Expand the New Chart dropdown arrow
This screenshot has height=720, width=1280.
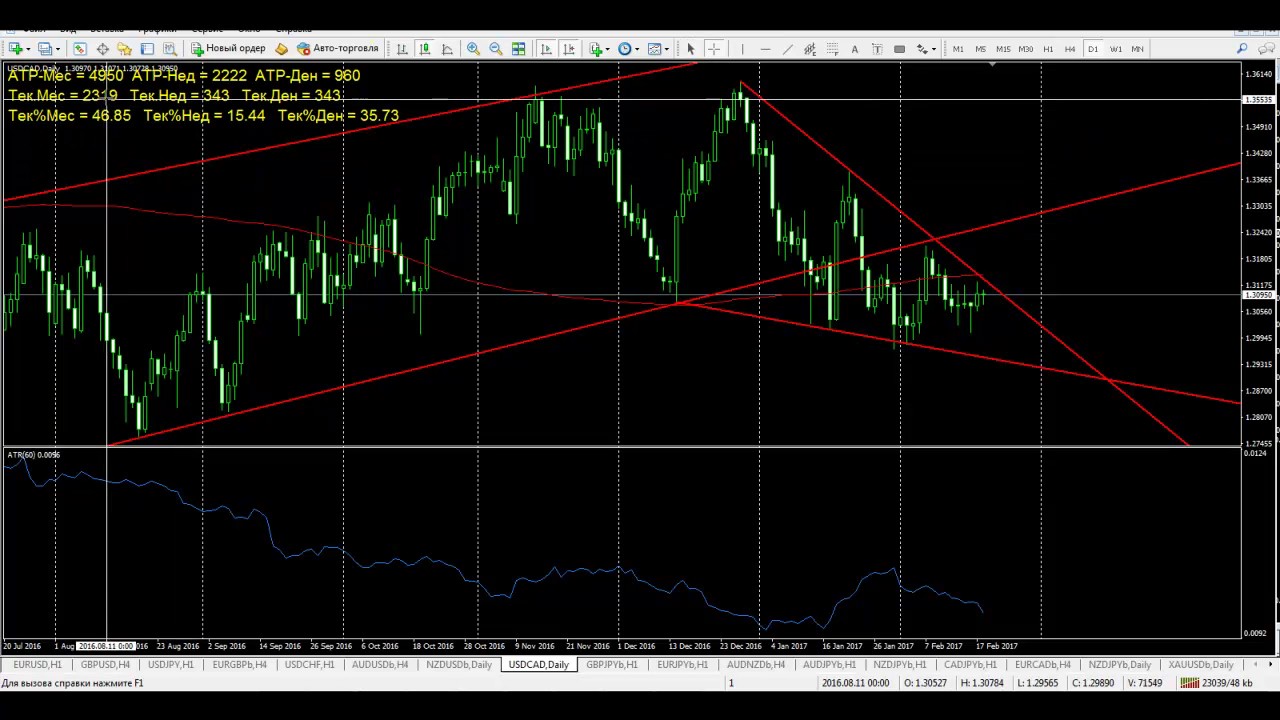pos(29,48)
